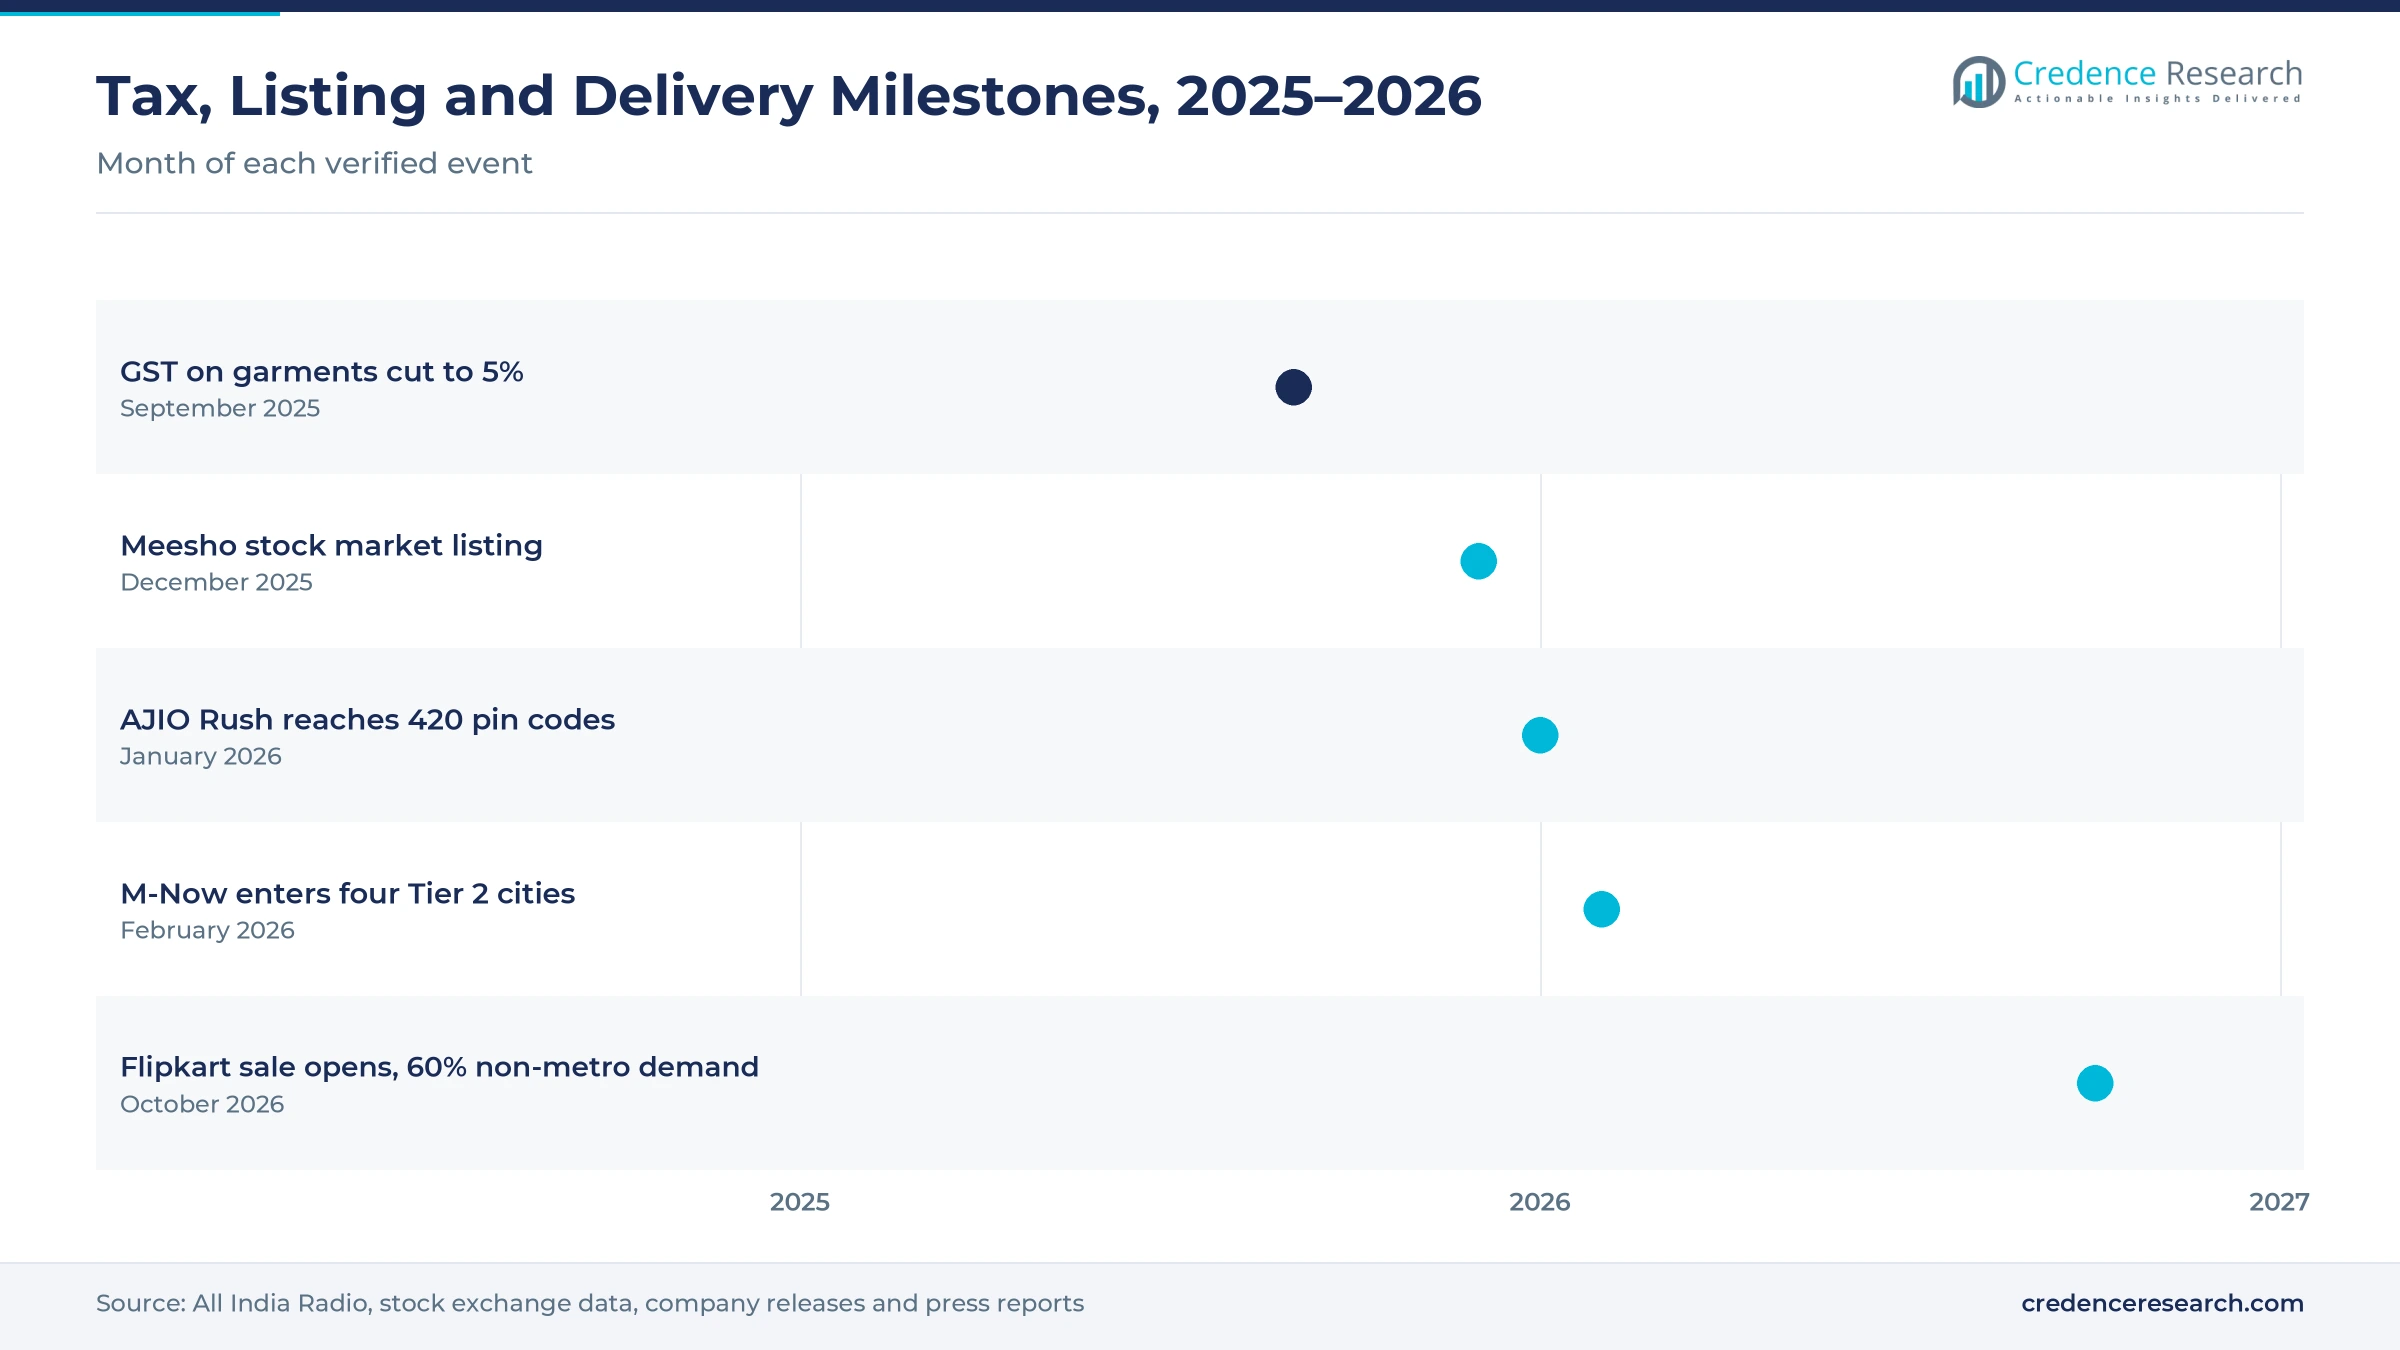The width and height of the screenshot is (2400, 1350).
Task: Click the 'Meesho stock market listing' label
Action: tap(331, 546)
